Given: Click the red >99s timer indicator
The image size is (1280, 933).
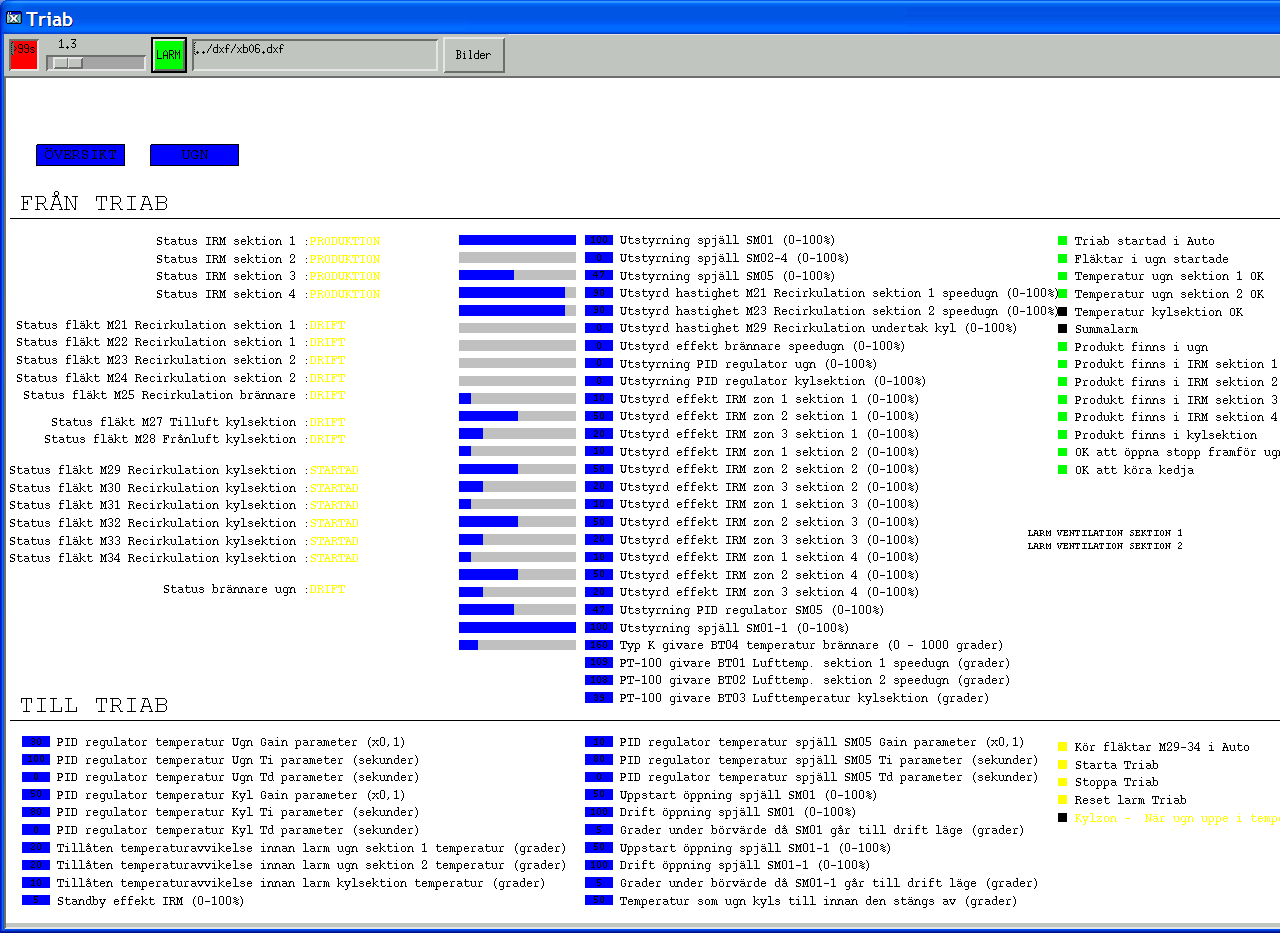Looking at the screenshot, I should pos(23,55).
